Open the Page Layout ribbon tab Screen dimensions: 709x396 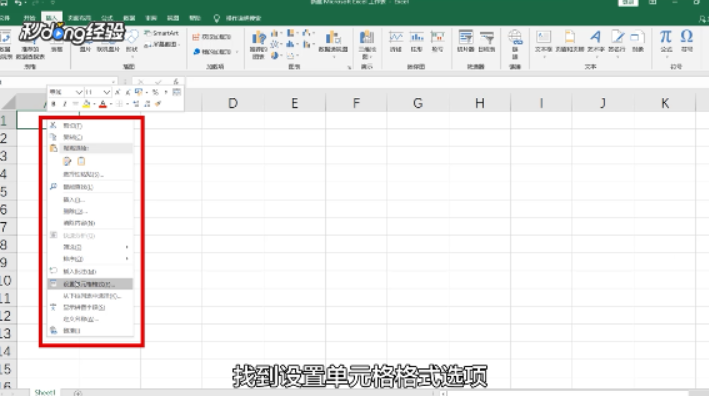point(79,18)
